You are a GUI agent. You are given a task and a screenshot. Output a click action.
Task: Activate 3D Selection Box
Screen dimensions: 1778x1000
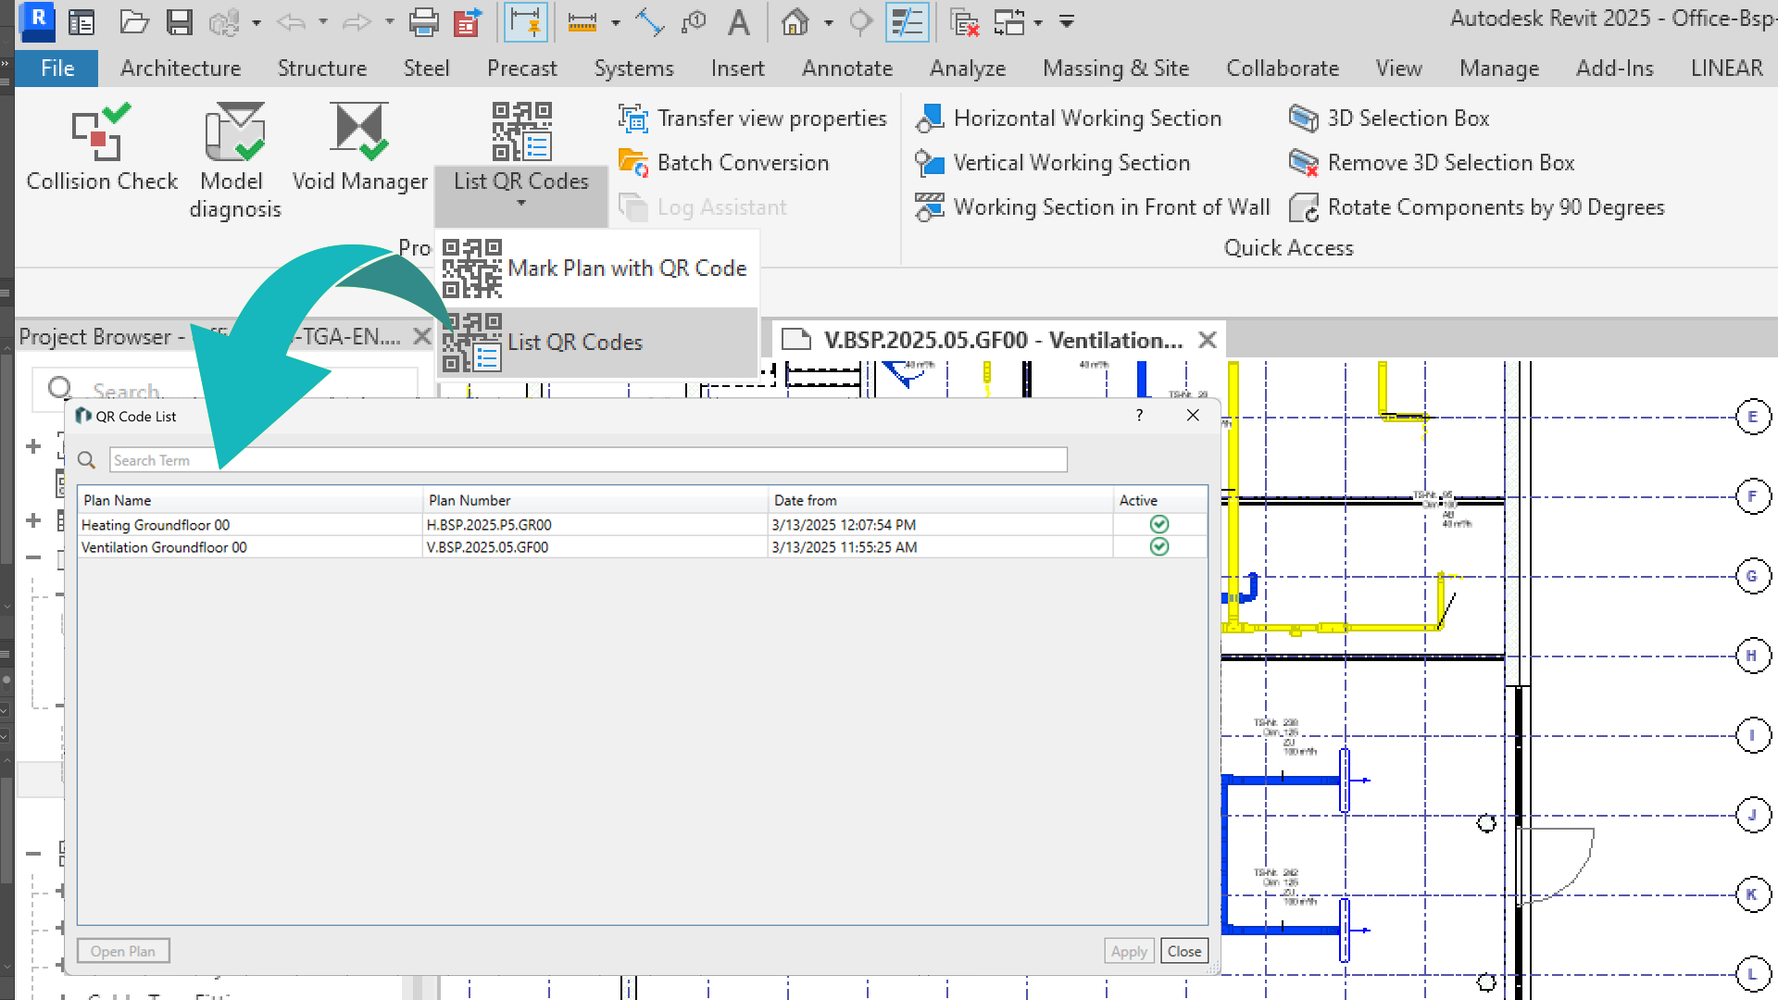1389,118
